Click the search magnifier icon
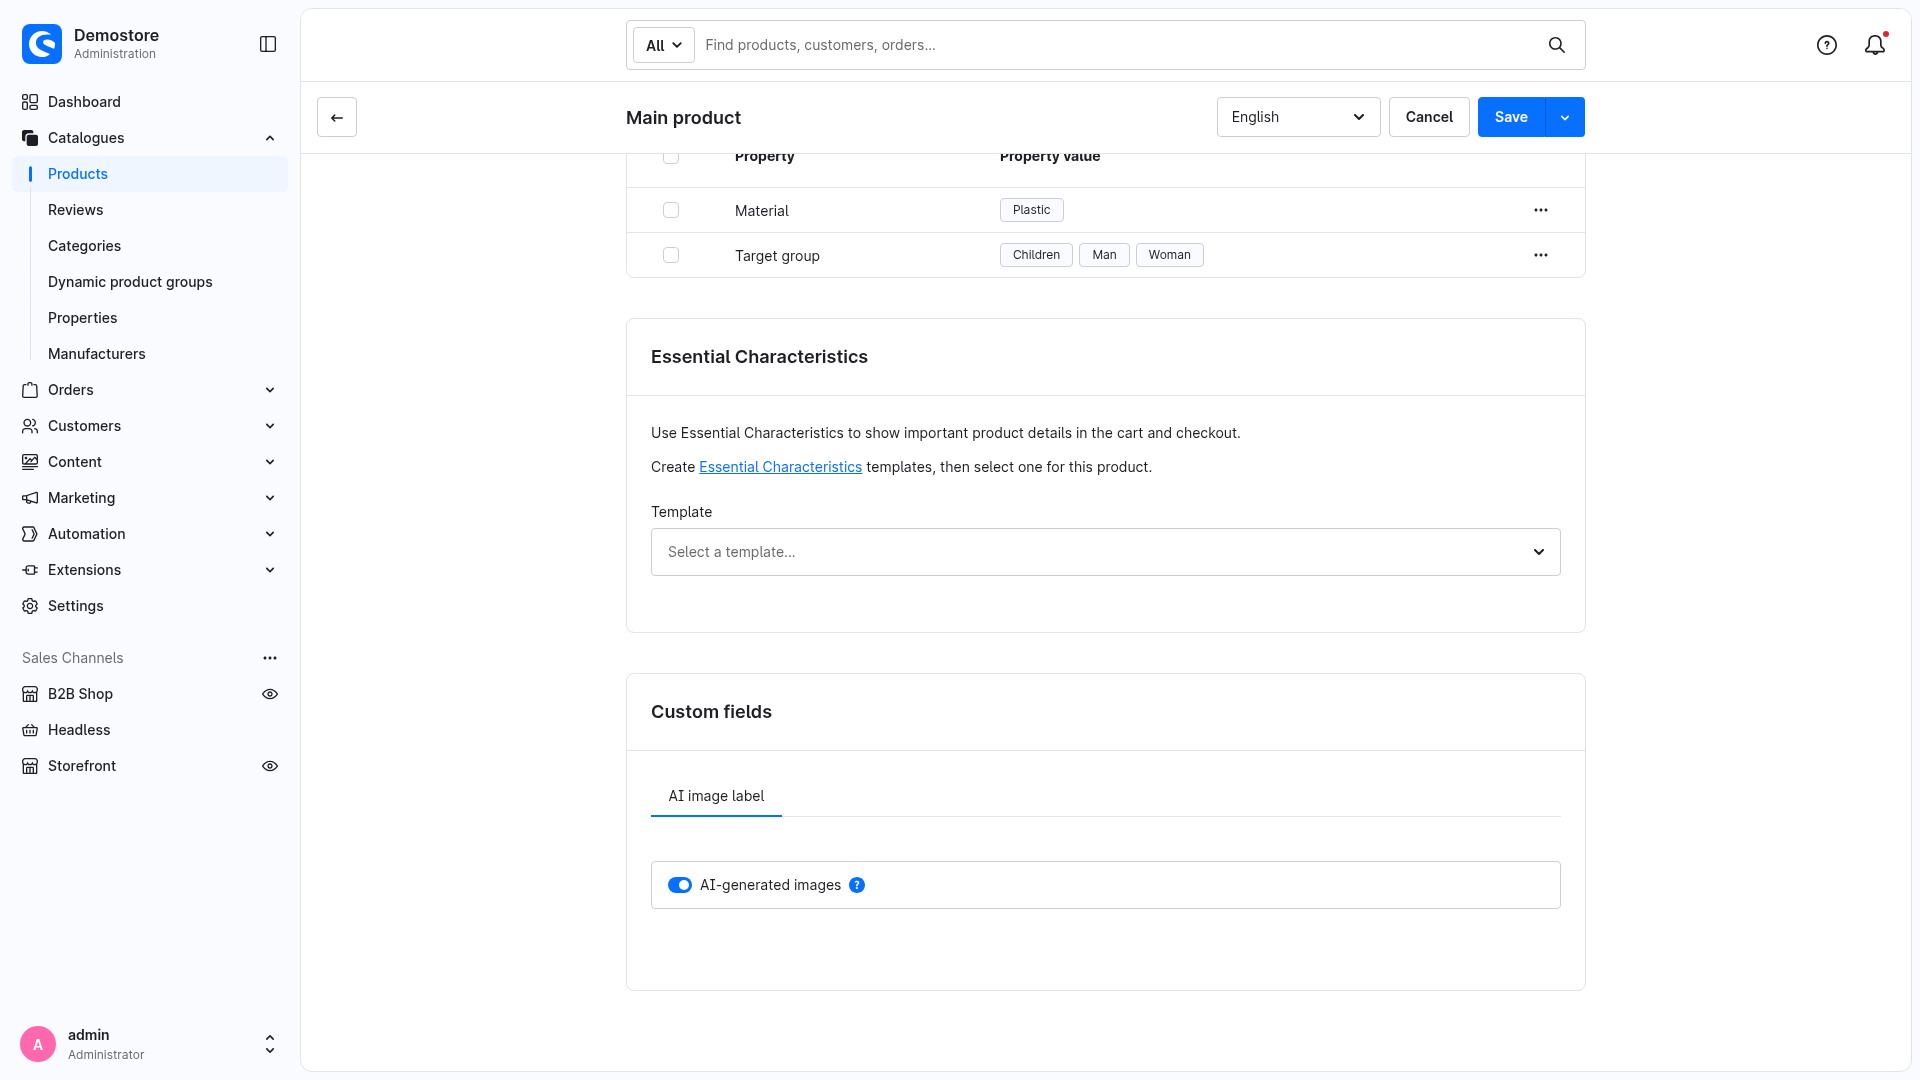 pyautogui.click(x=1557, y=45)
